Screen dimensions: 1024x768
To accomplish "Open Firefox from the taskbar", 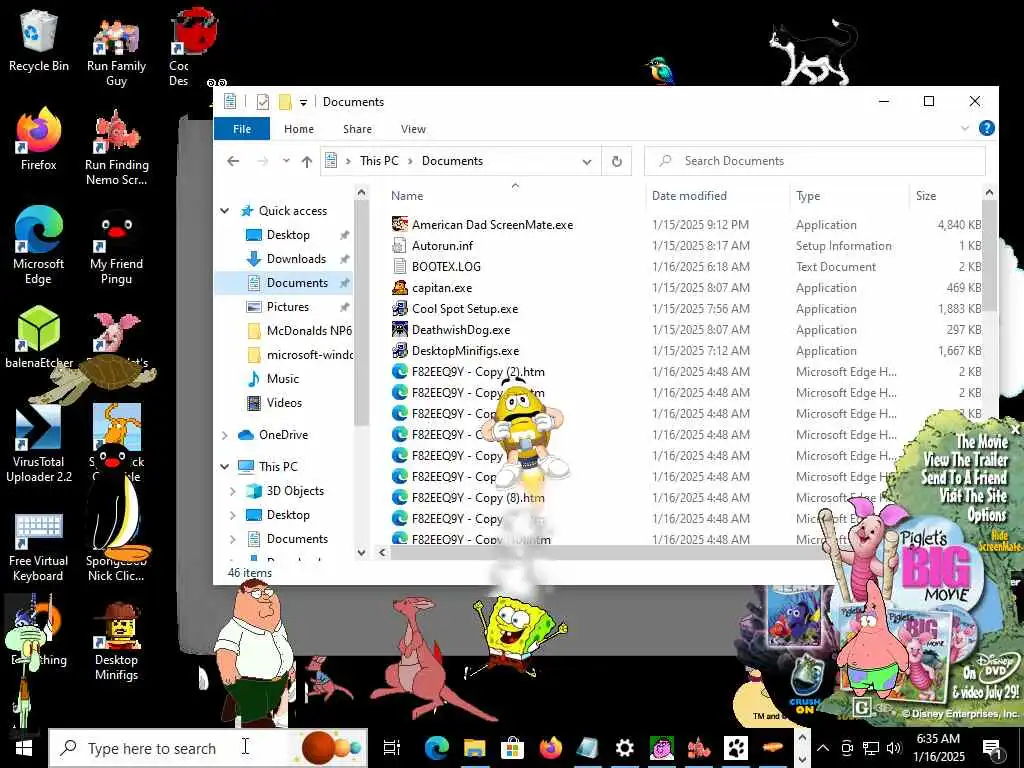I will [551, 748].
